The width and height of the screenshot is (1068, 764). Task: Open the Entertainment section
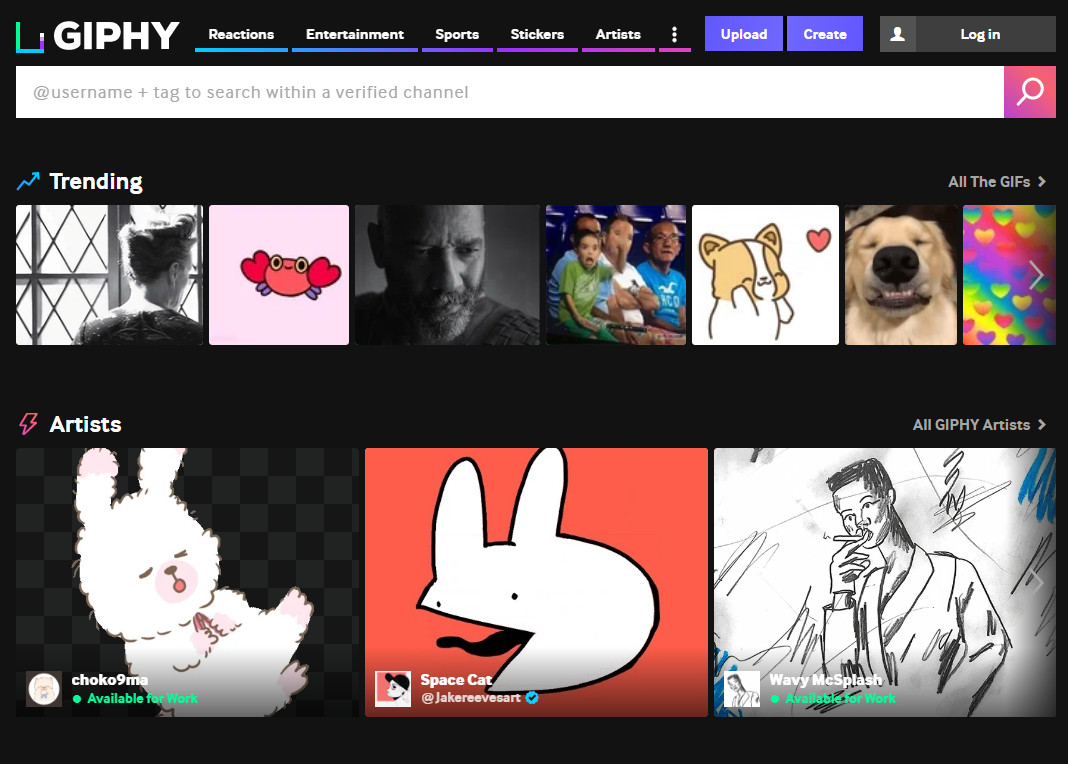click(354, 33)
